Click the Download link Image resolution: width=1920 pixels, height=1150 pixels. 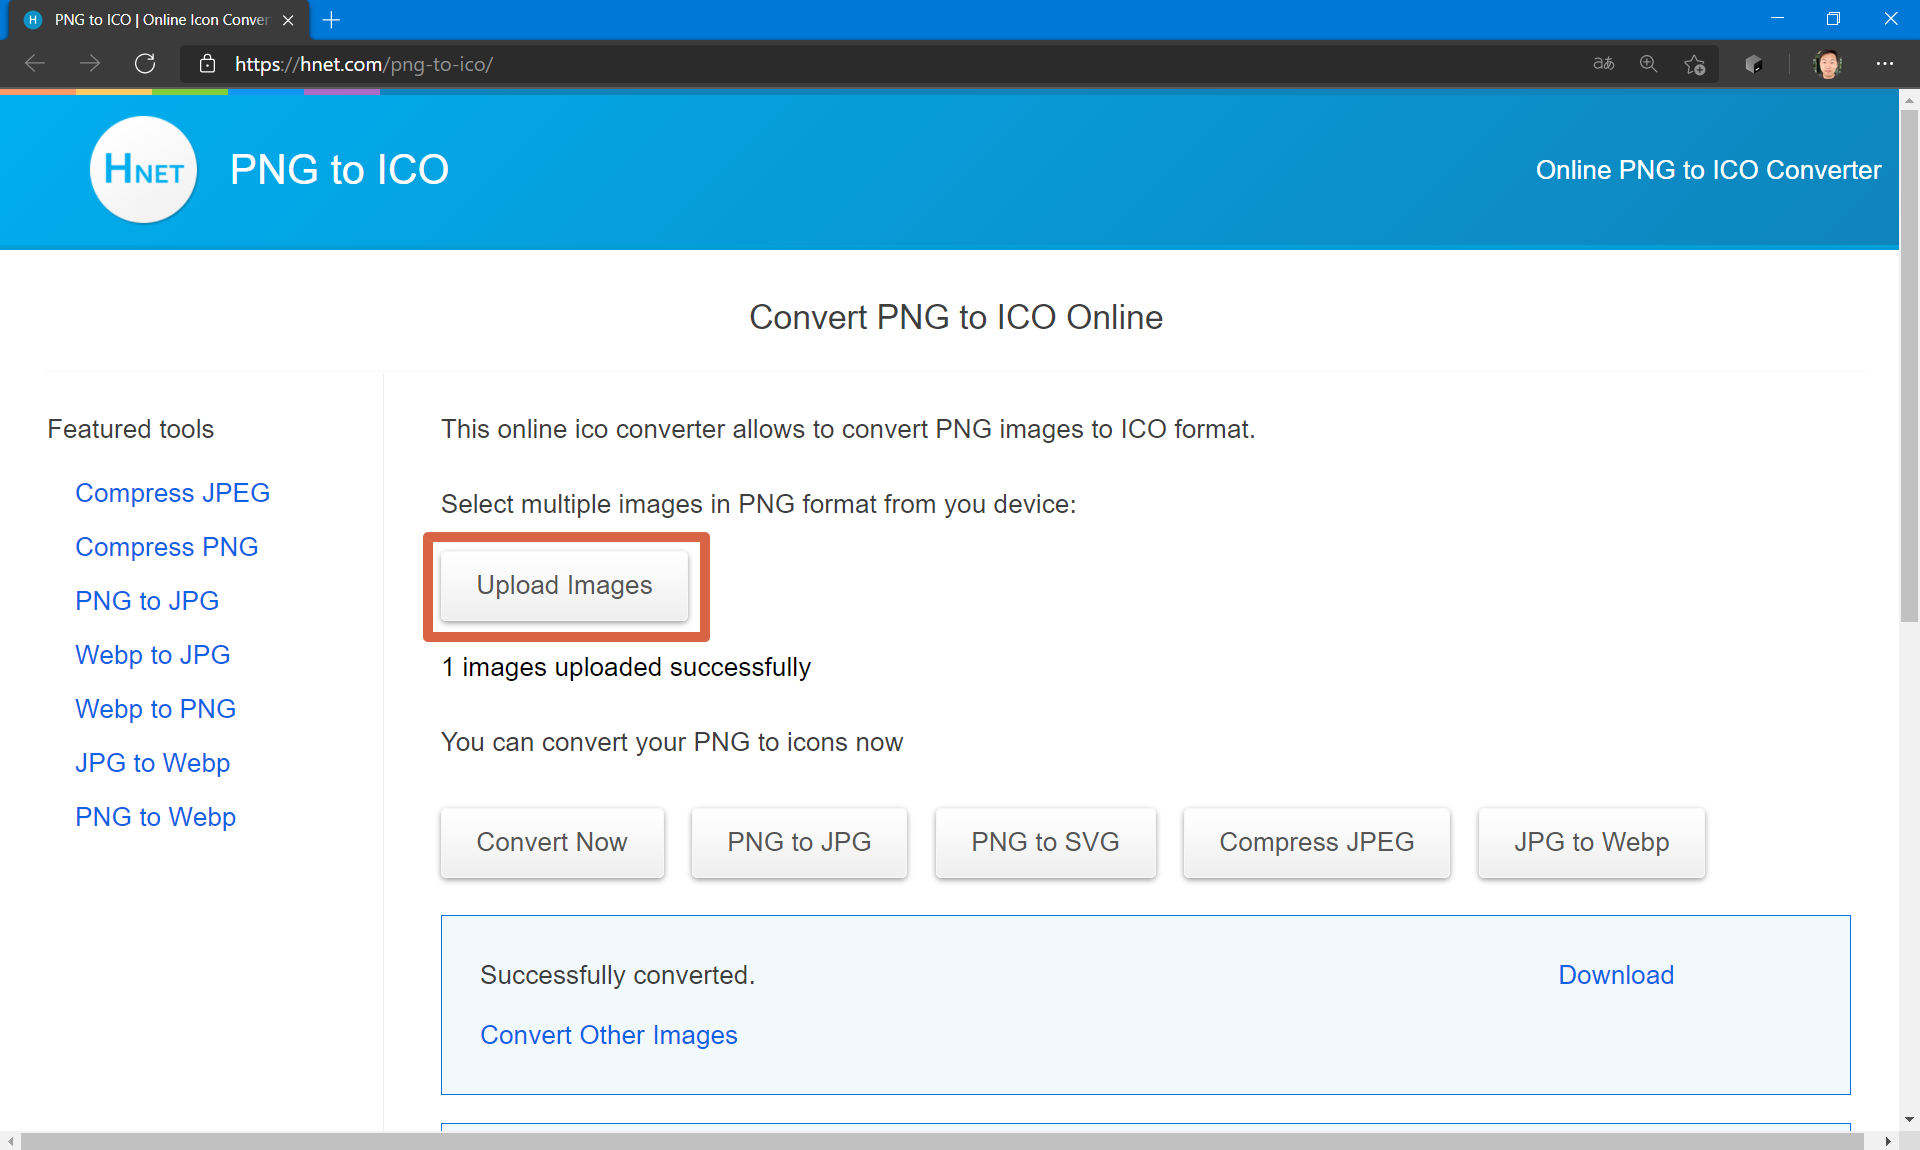point(1615,975)
